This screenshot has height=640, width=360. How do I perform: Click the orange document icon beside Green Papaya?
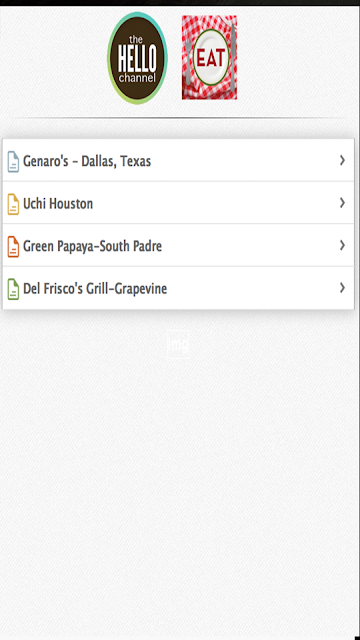tap(13, 247)
